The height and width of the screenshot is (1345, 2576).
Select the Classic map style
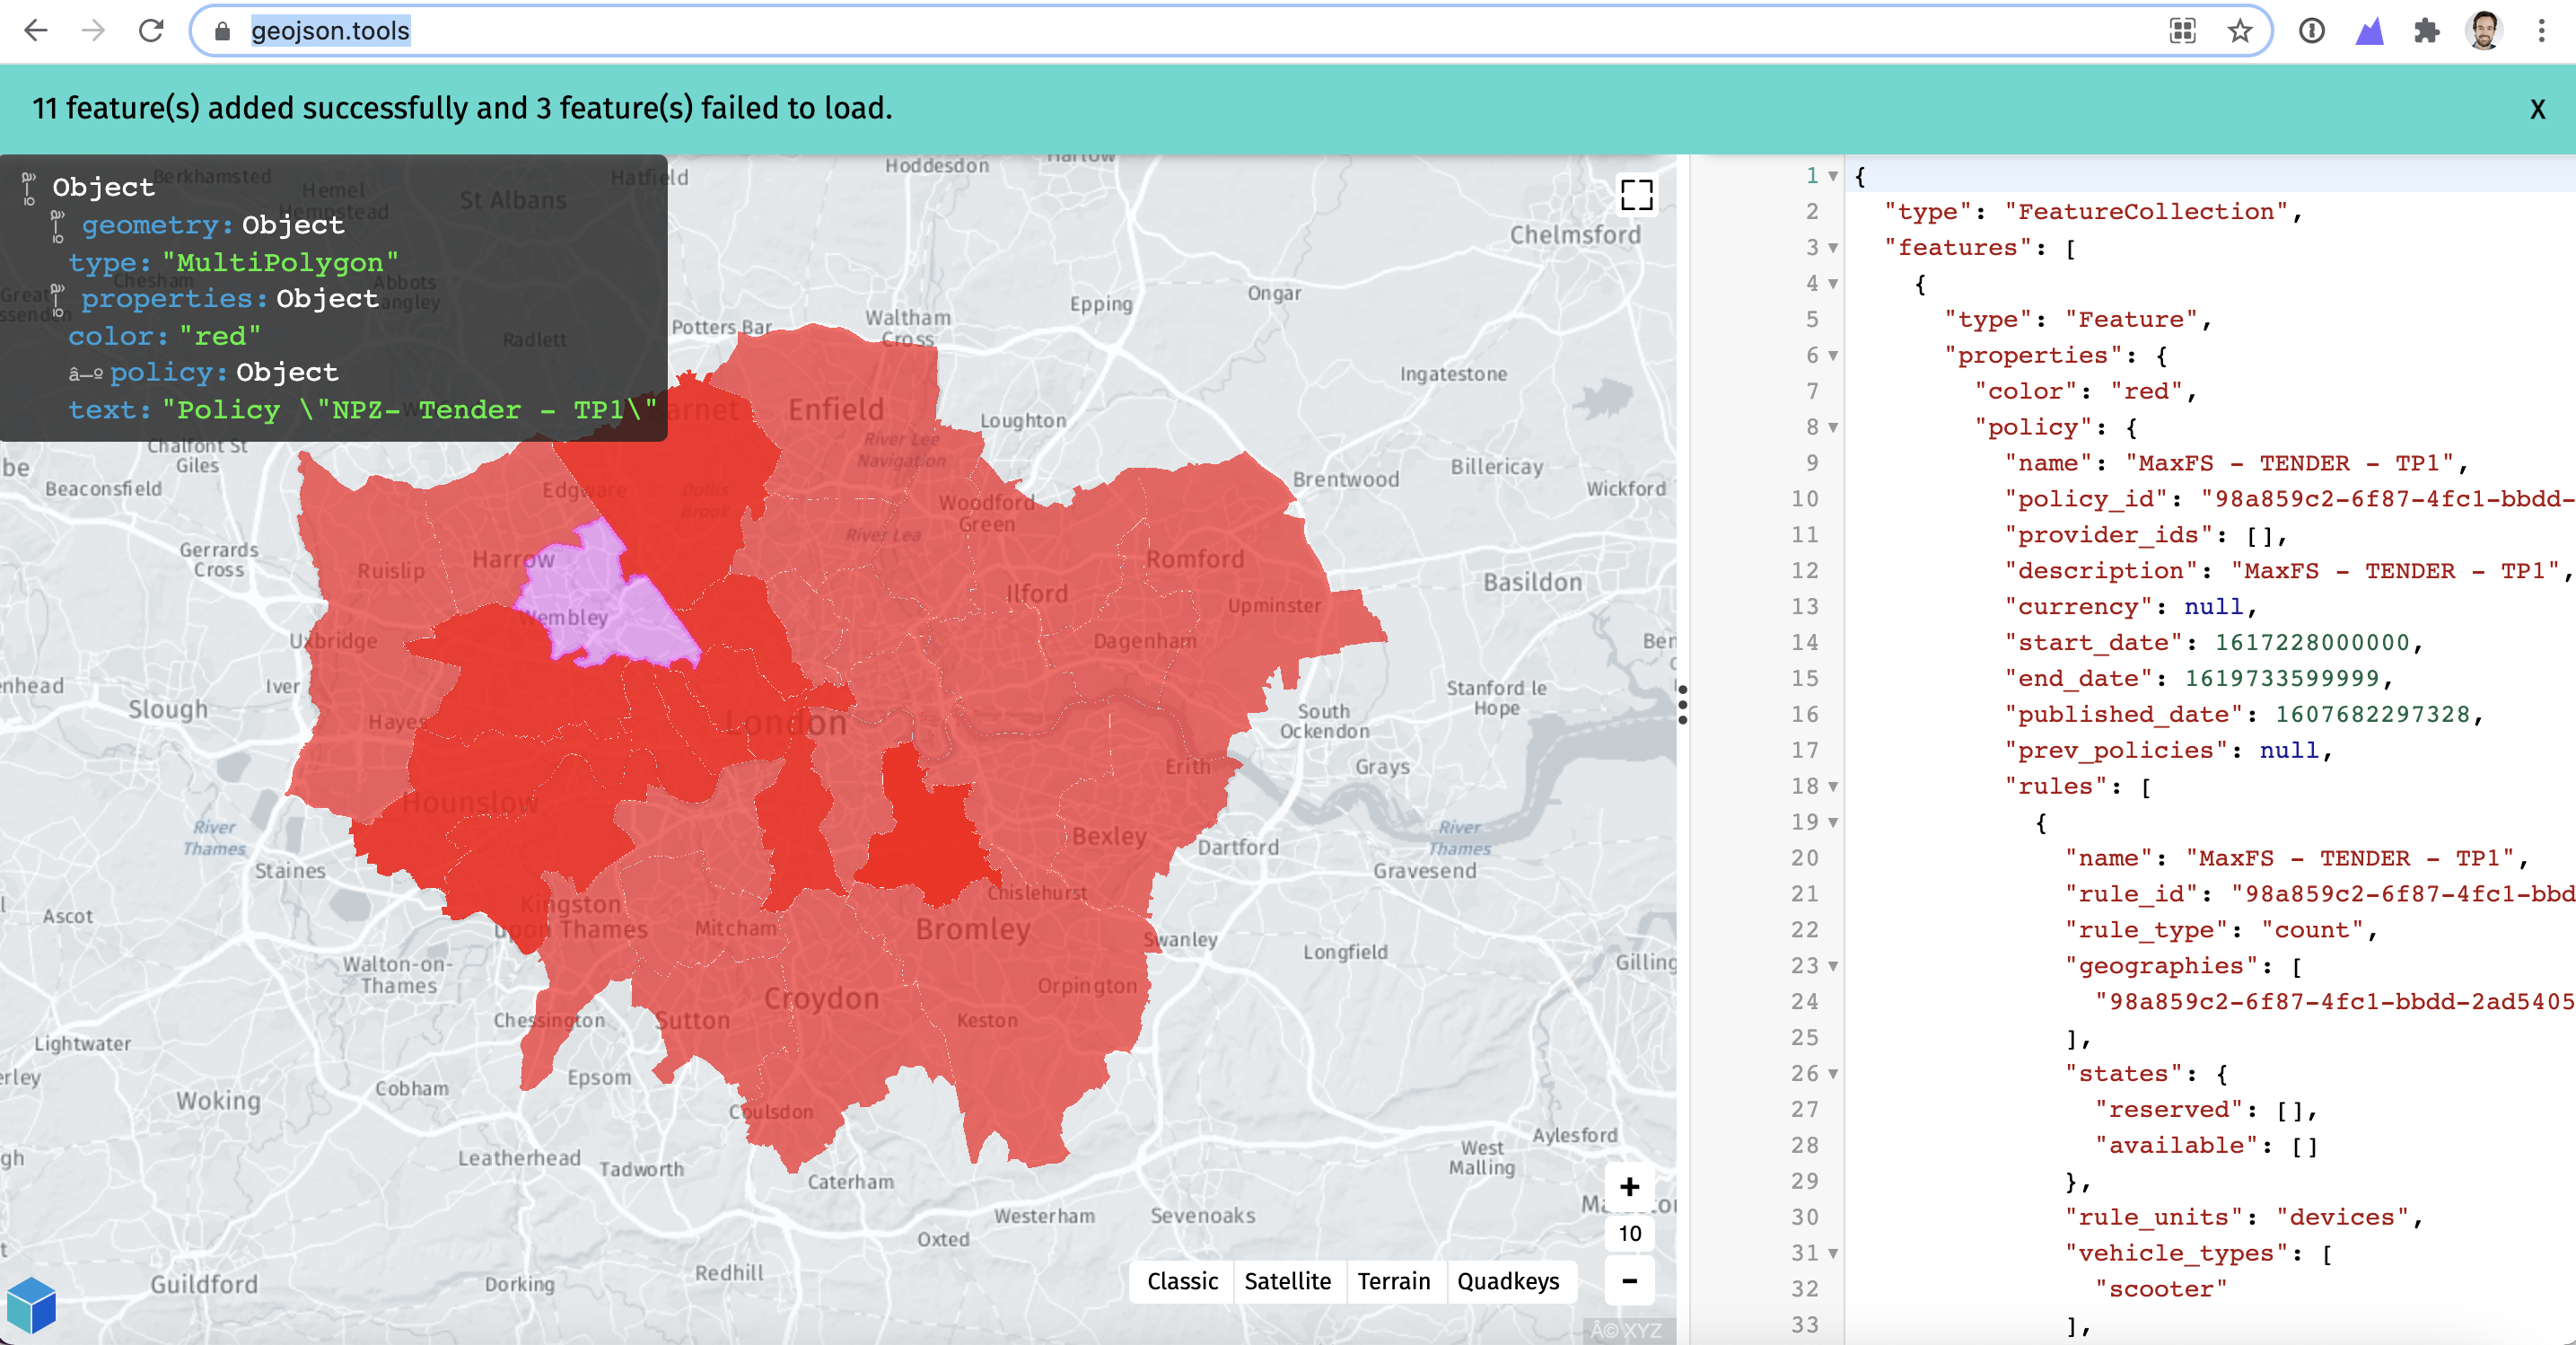point(1182,1281)
